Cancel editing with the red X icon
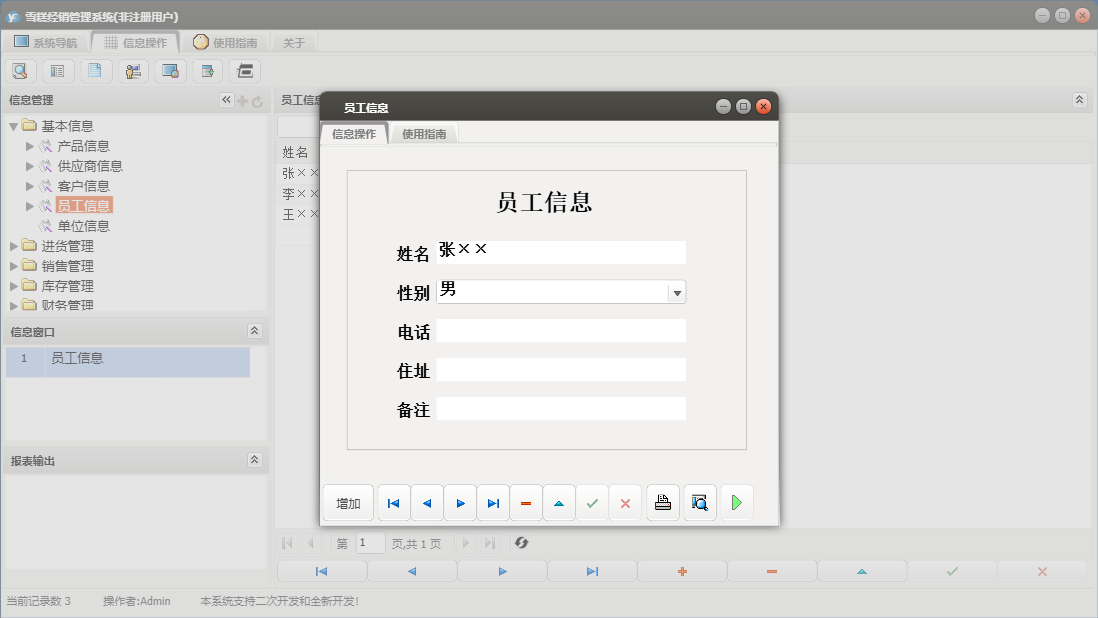The image size is (1098, 618). (x=625, y=502)
